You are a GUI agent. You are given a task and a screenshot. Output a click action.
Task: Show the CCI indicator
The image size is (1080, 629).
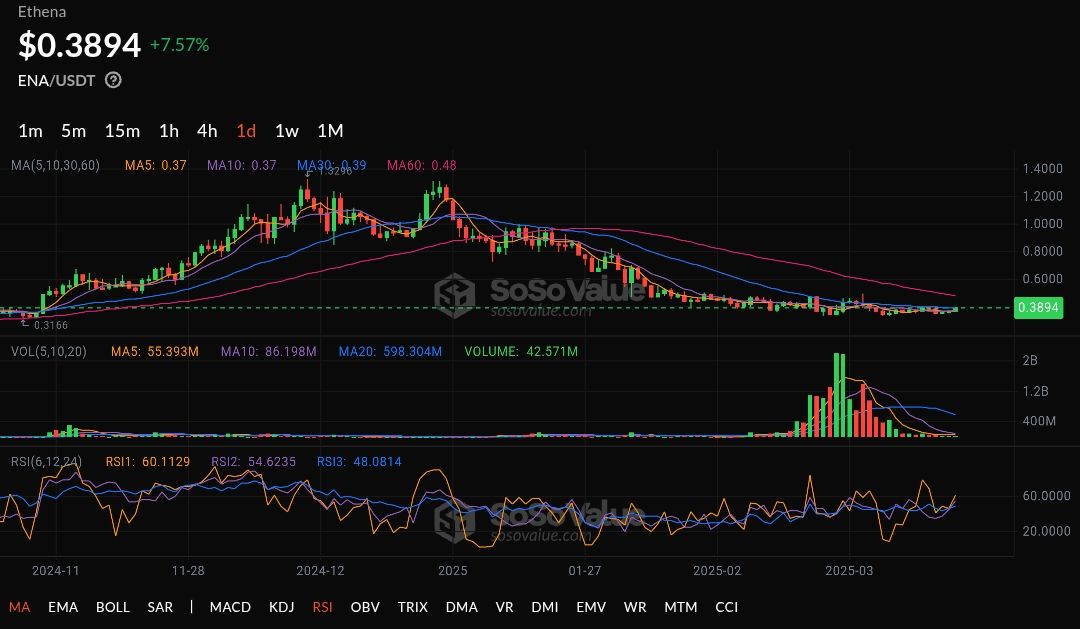tap(727, 607)
